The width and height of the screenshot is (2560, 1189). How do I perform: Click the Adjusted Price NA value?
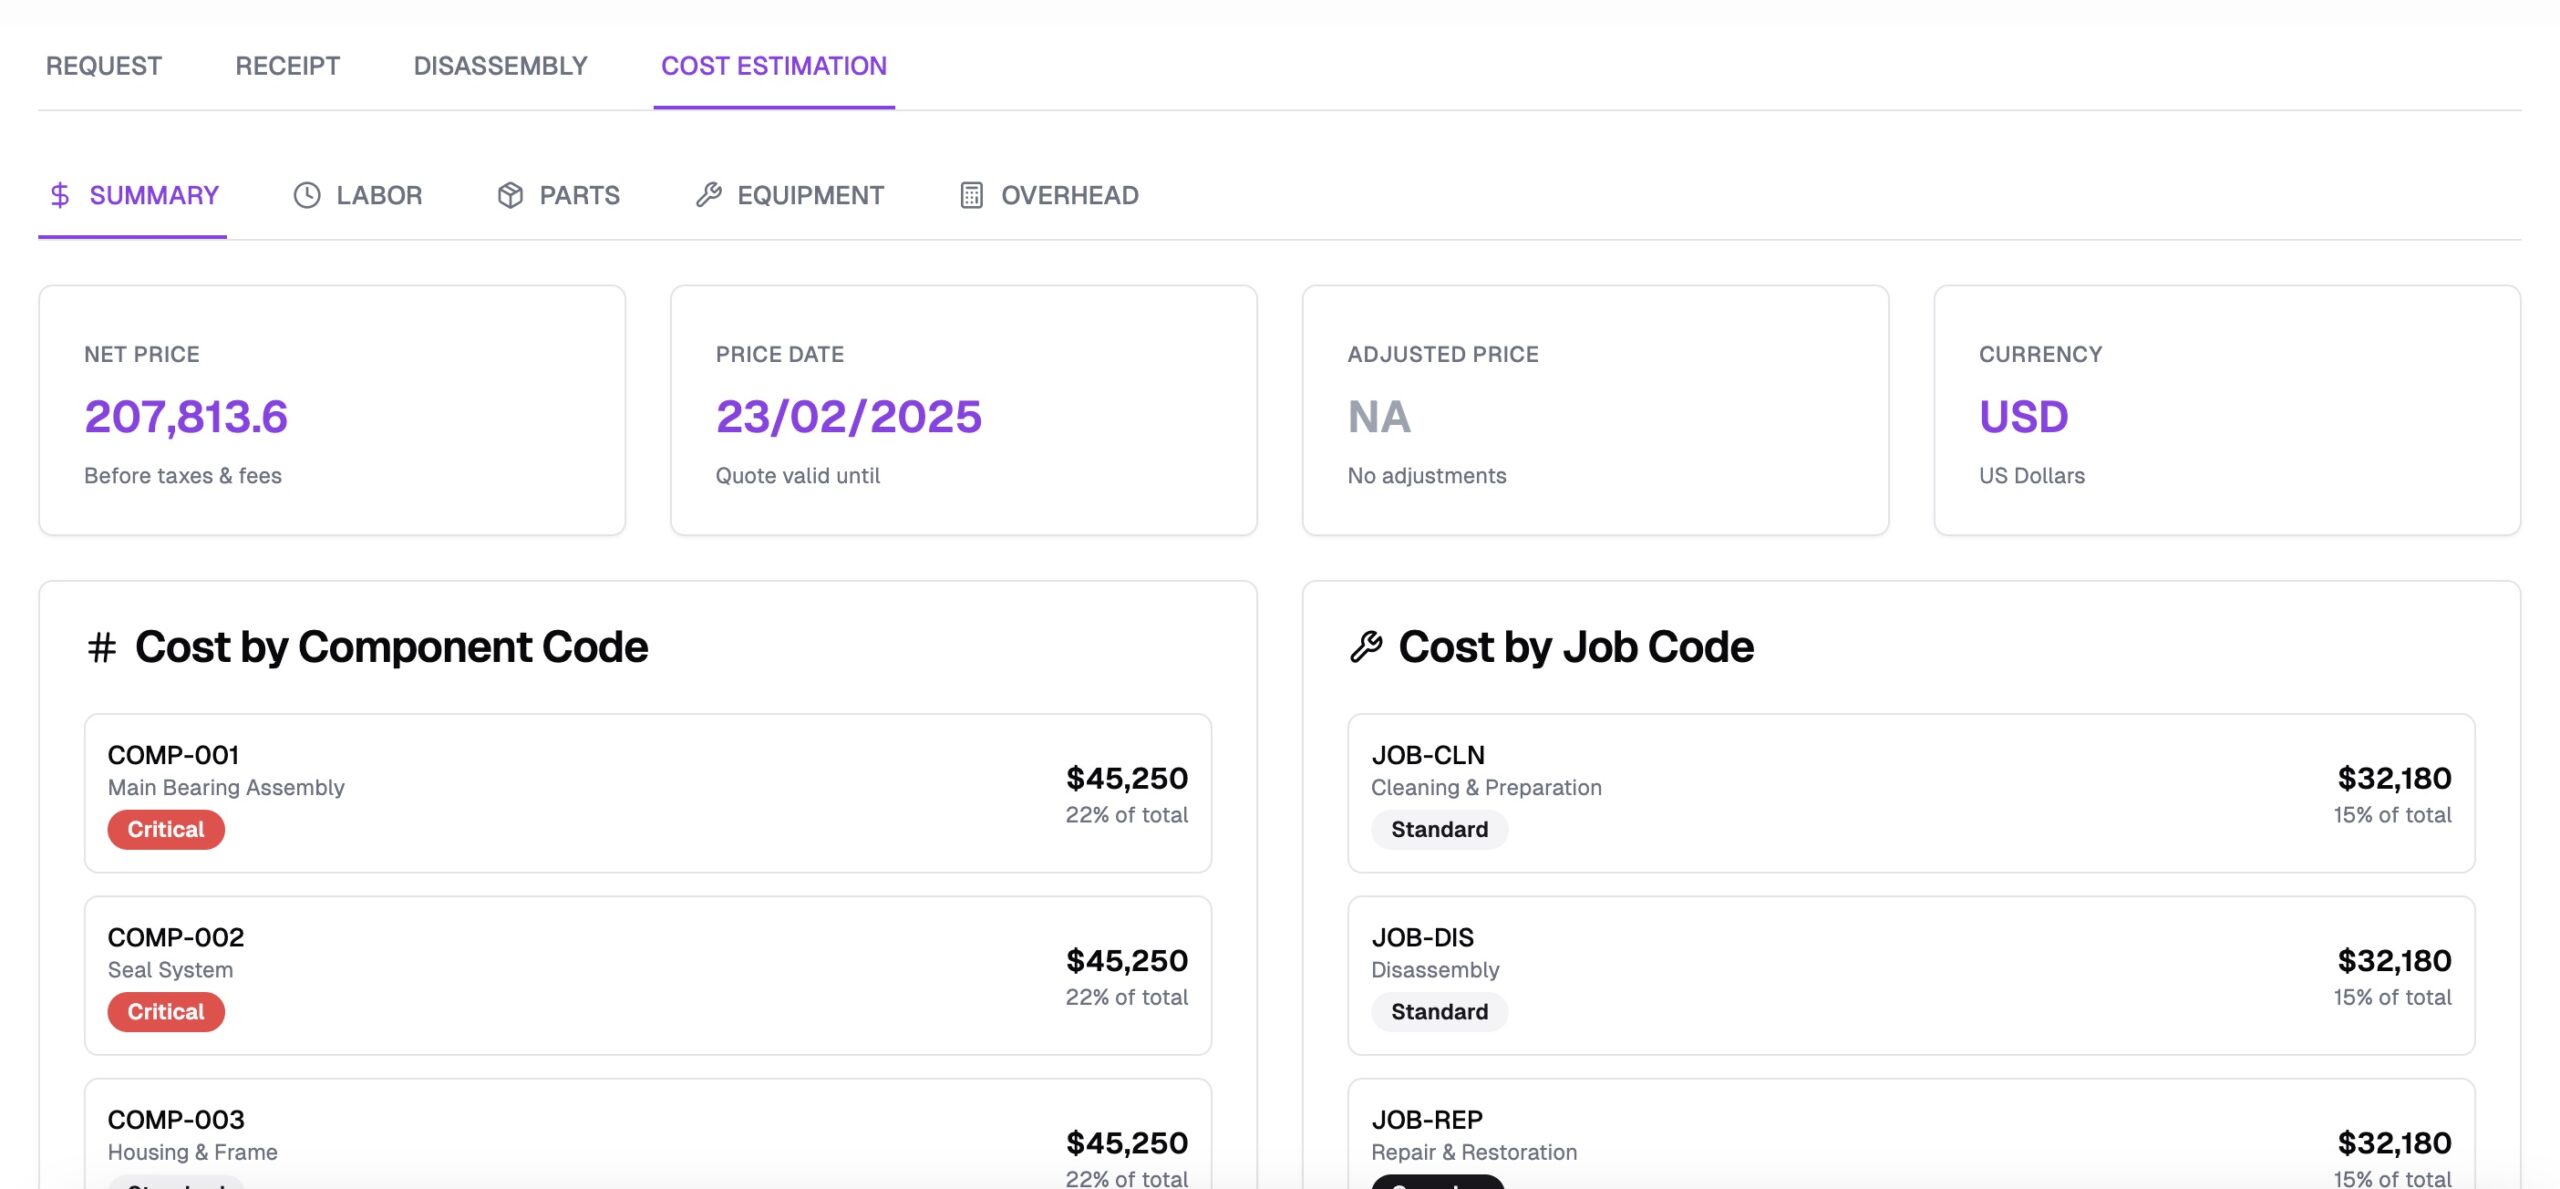pyautogui.click(x=1379, y=416)
